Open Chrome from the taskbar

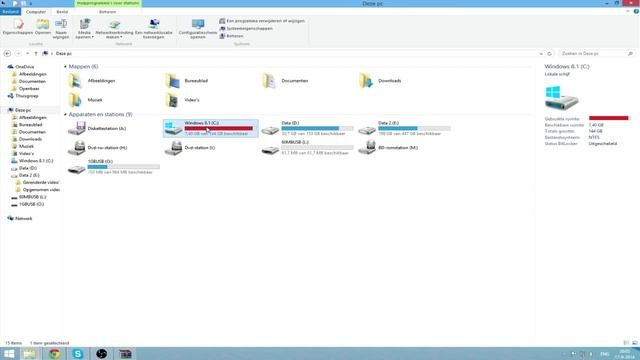(54, 354)
